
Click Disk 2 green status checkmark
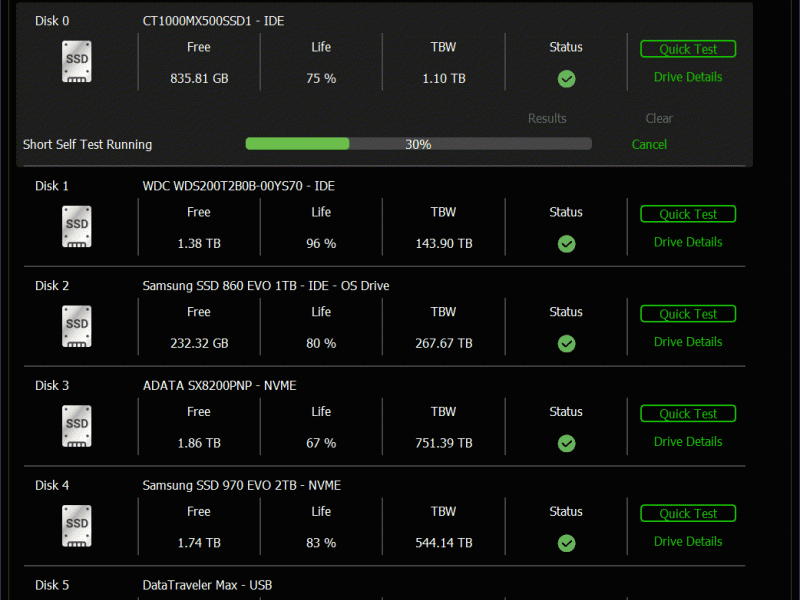click(x=566, y=344)
